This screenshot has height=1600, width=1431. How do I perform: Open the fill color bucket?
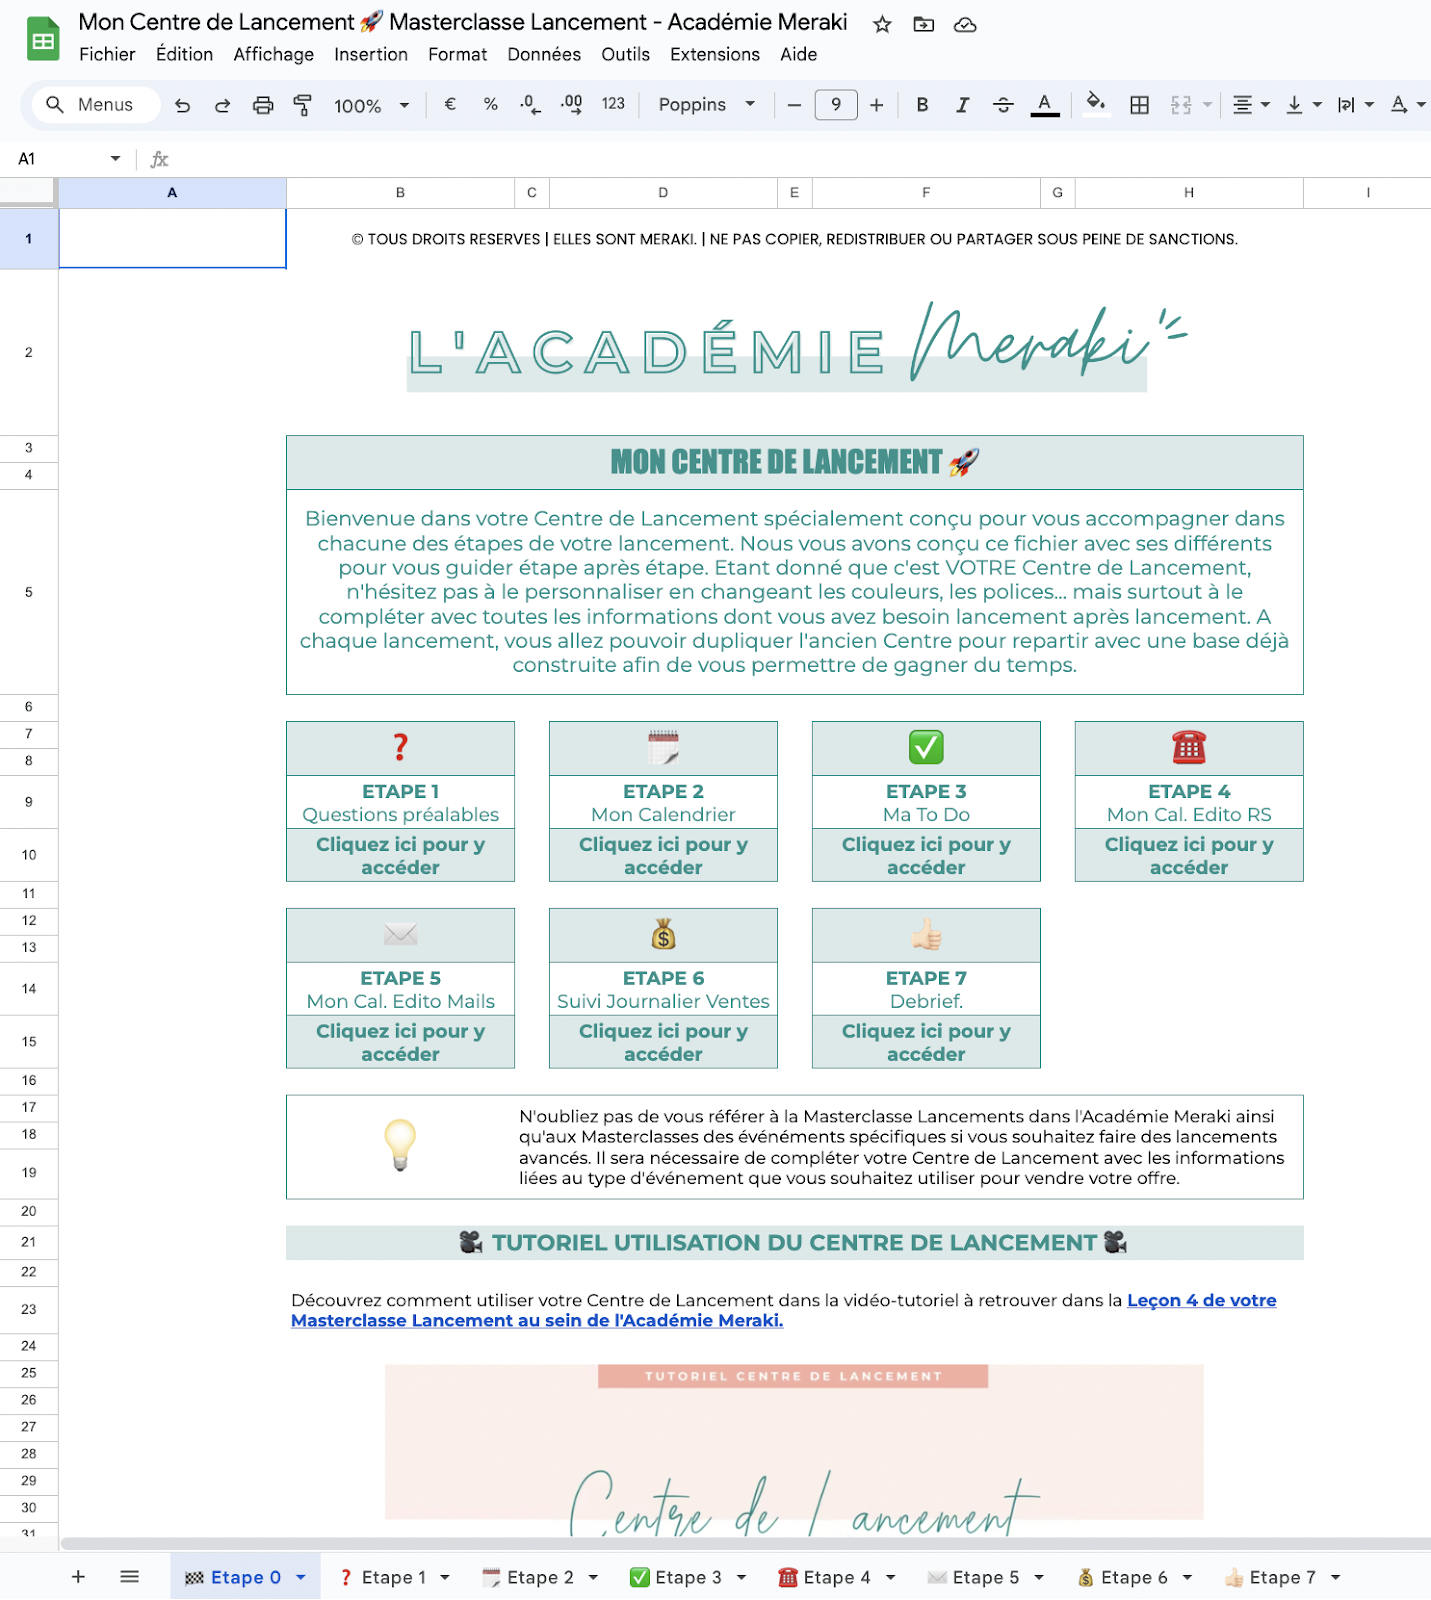(1096, 104)
